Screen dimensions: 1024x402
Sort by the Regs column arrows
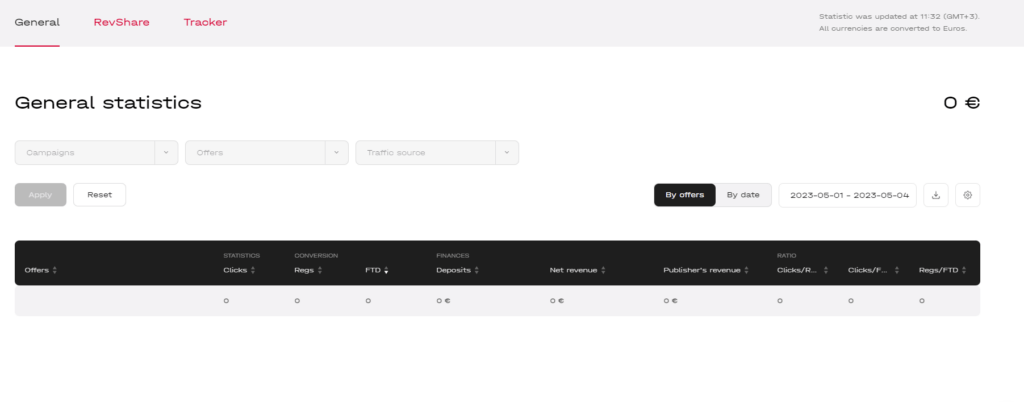coord(322,270)
